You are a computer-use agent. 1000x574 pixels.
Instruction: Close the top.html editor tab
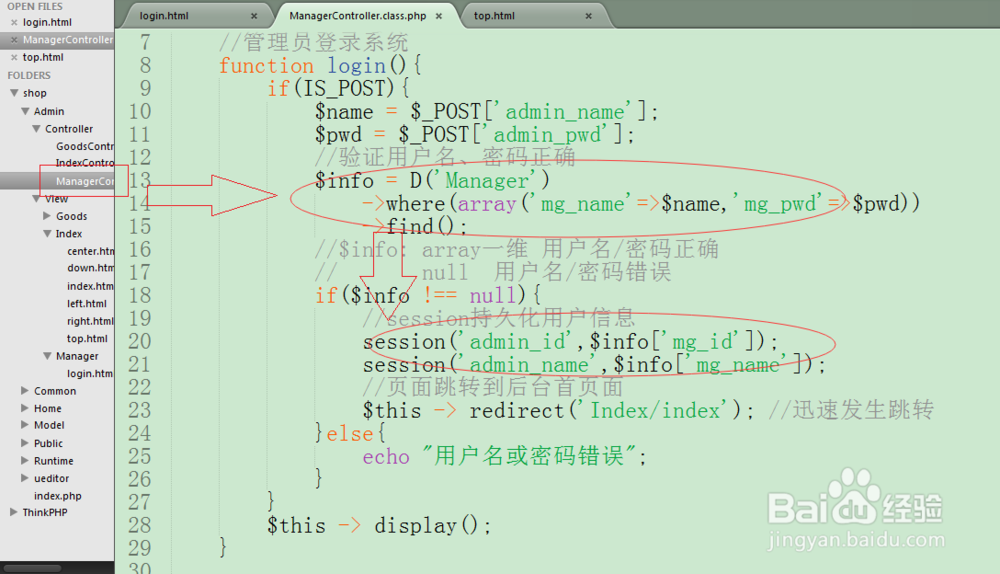(x=589, y=16)
